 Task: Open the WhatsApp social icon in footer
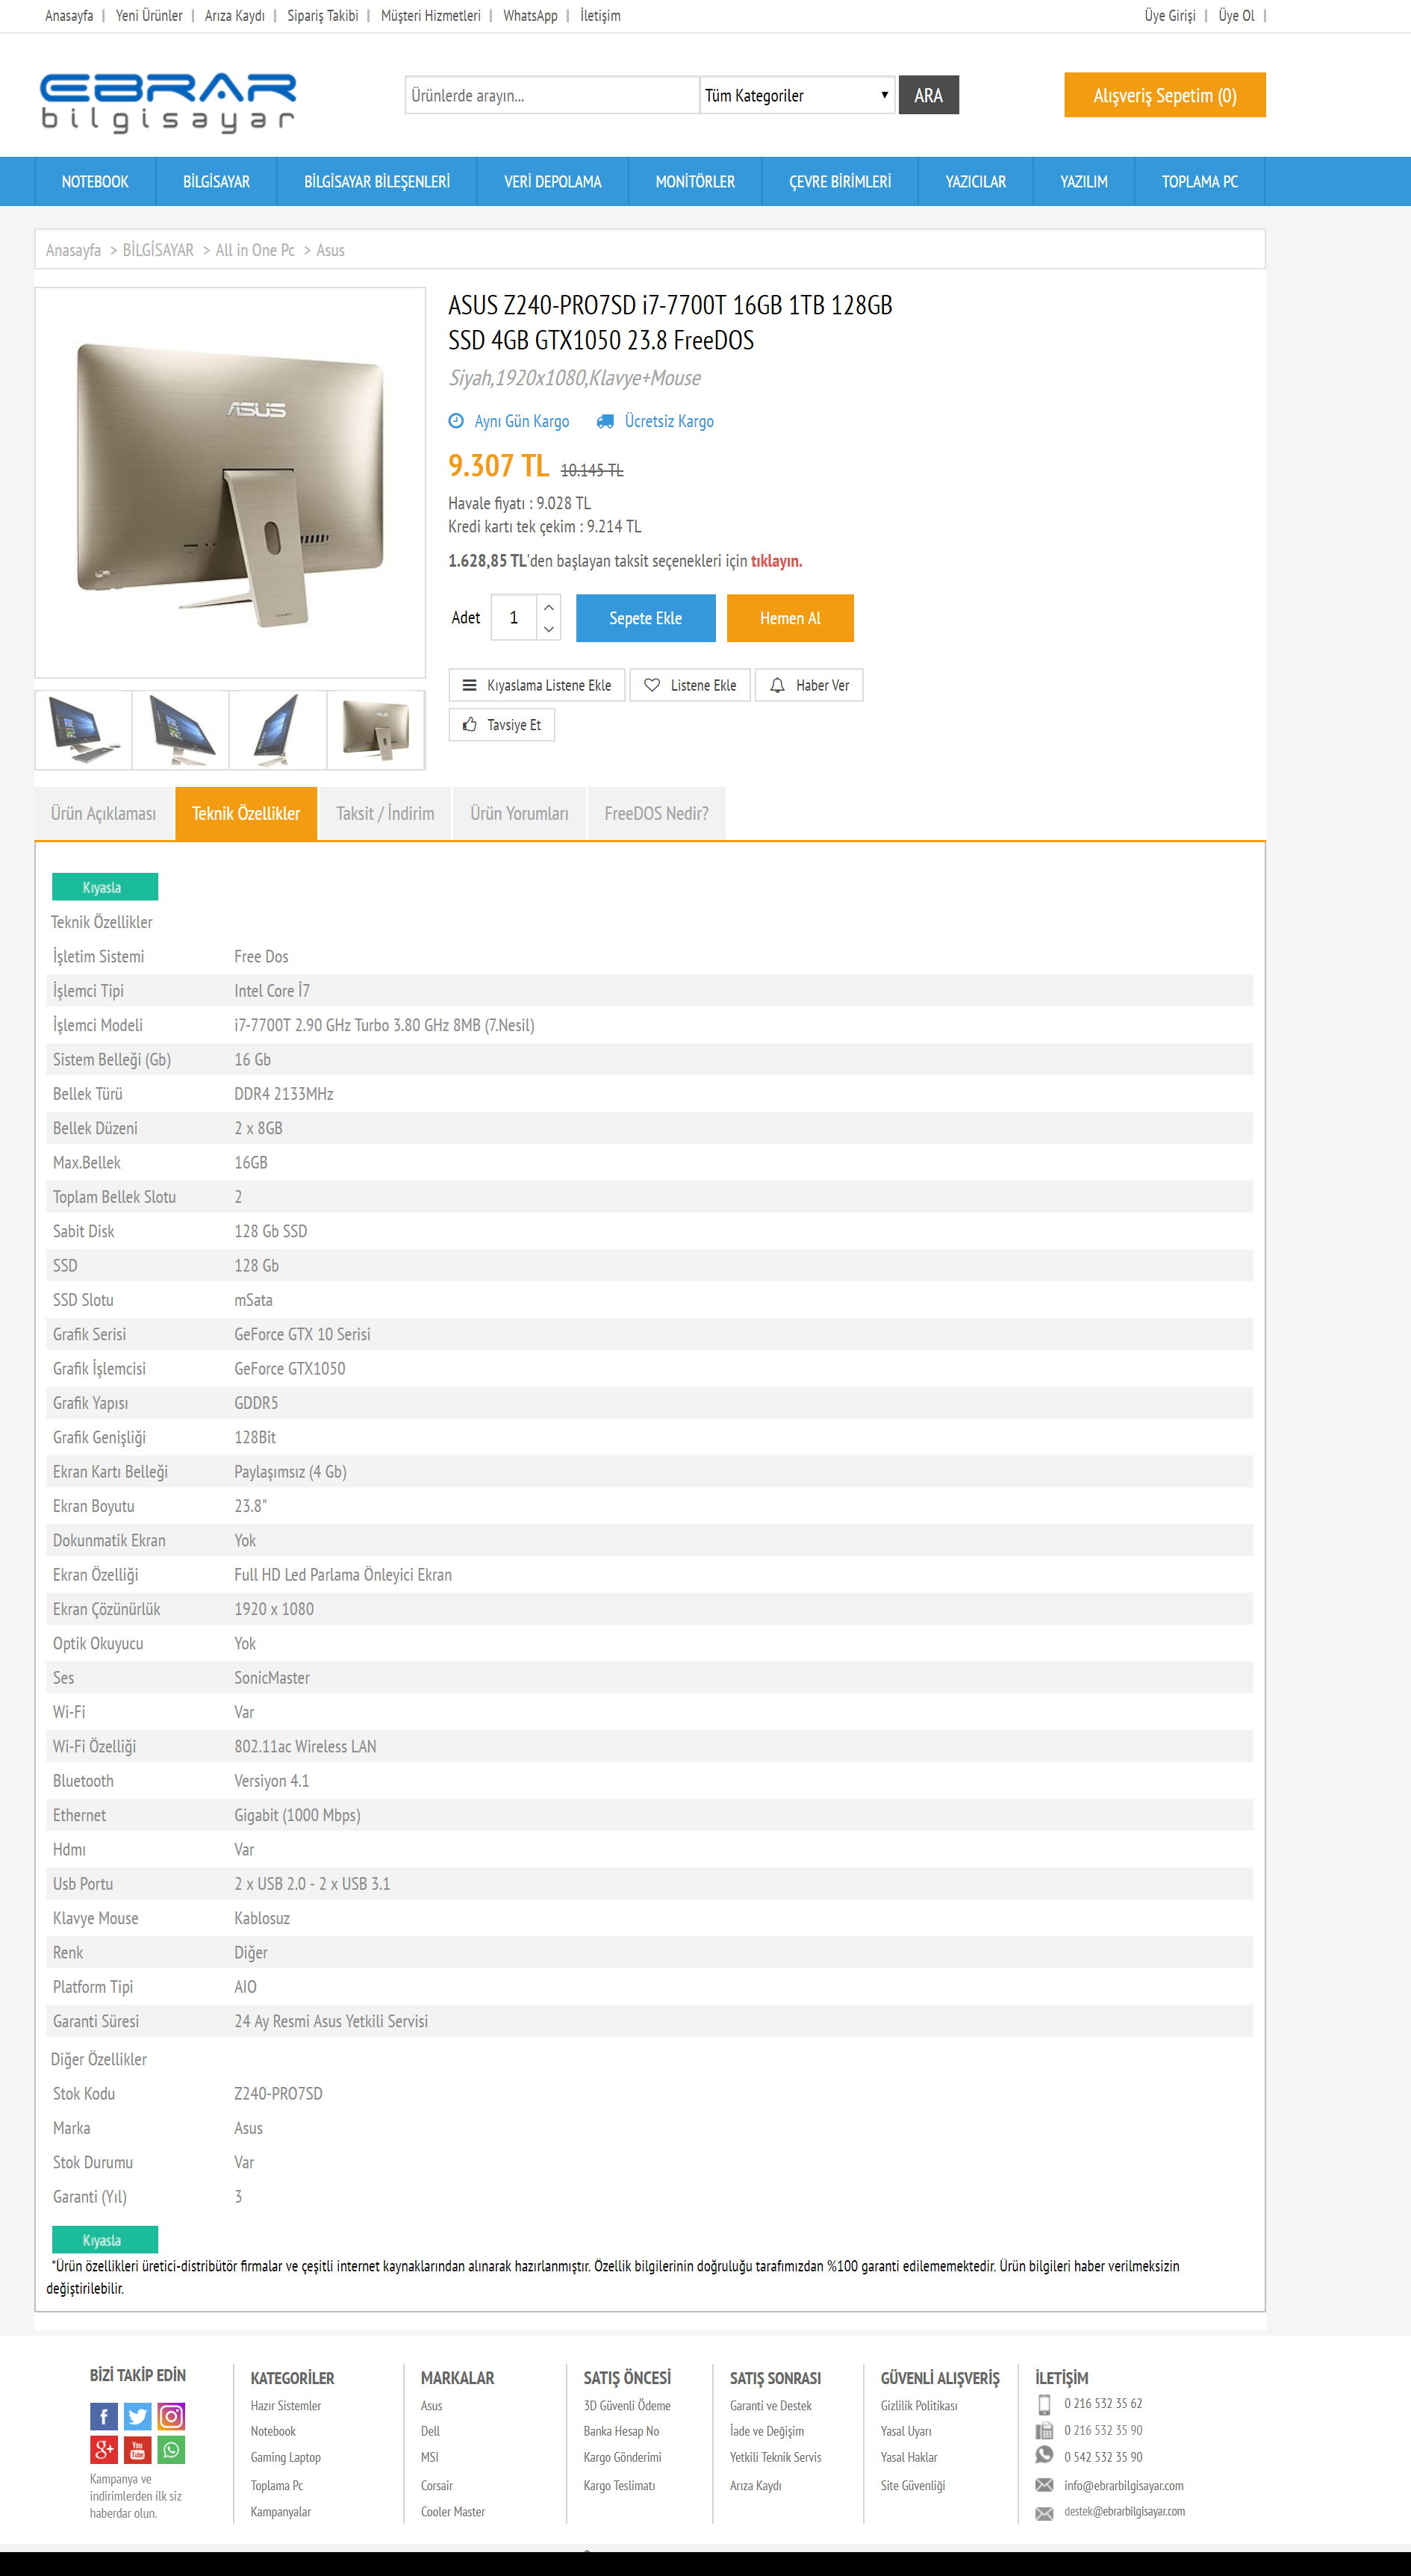(x=171, y=2450)
